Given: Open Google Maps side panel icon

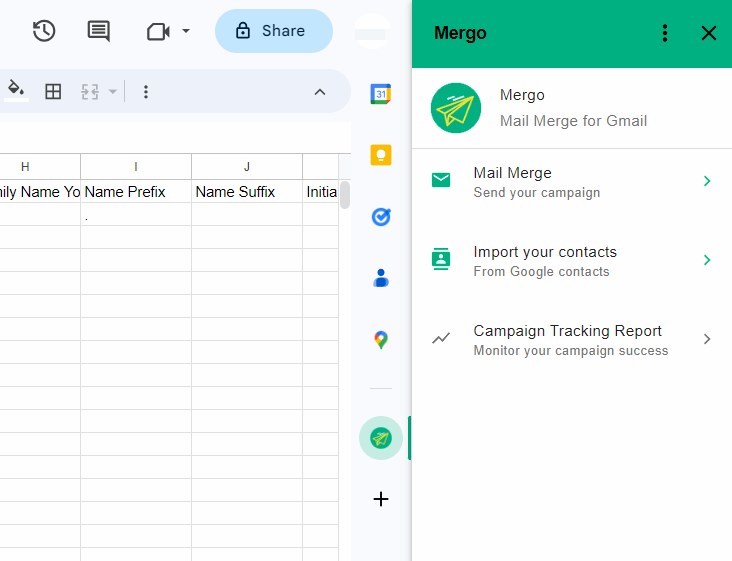Looking at the screenshot, I should click(381, 340).
